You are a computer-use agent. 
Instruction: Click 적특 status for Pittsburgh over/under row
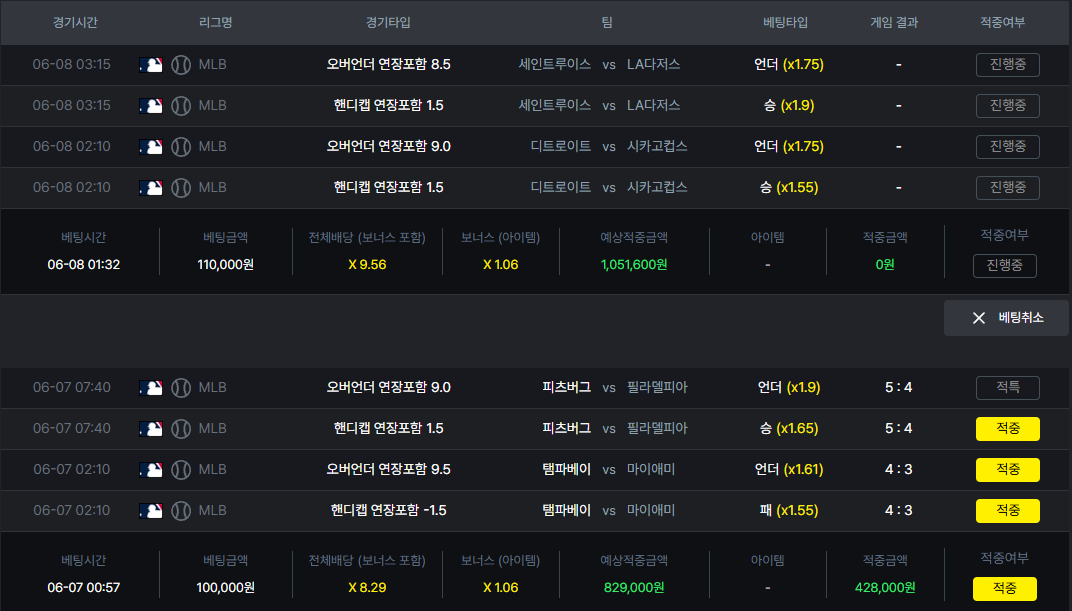1008,388
